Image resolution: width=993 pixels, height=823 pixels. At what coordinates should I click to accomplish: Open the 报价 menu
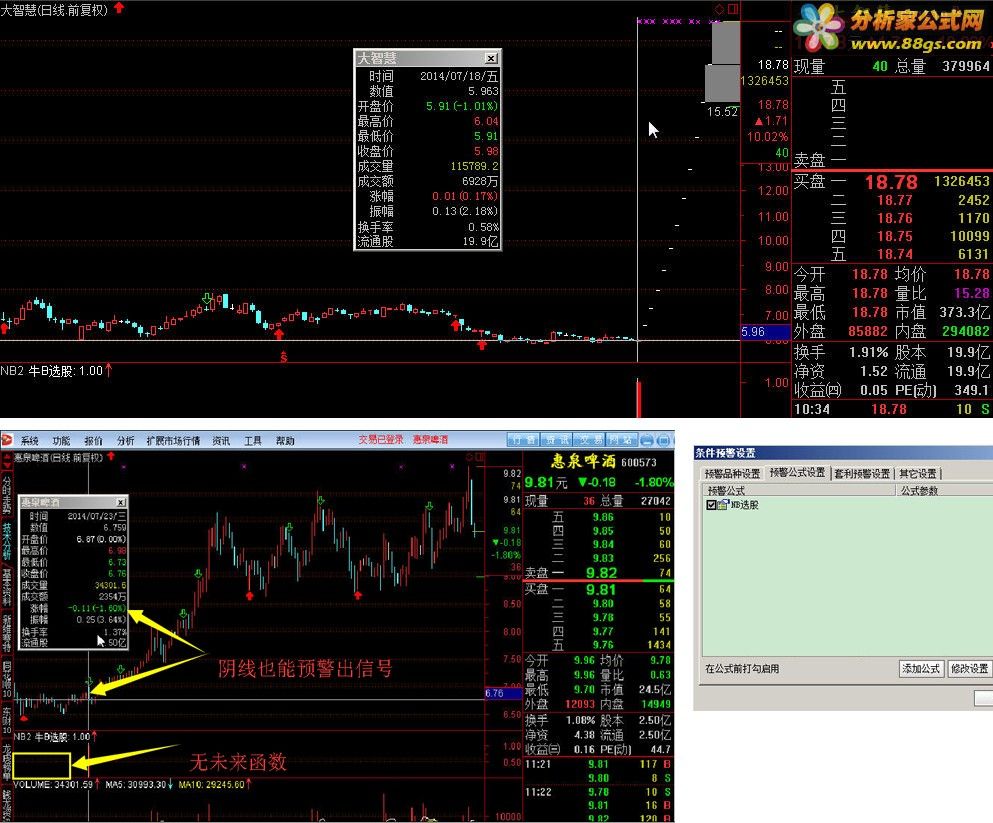[x=93, y=441]
